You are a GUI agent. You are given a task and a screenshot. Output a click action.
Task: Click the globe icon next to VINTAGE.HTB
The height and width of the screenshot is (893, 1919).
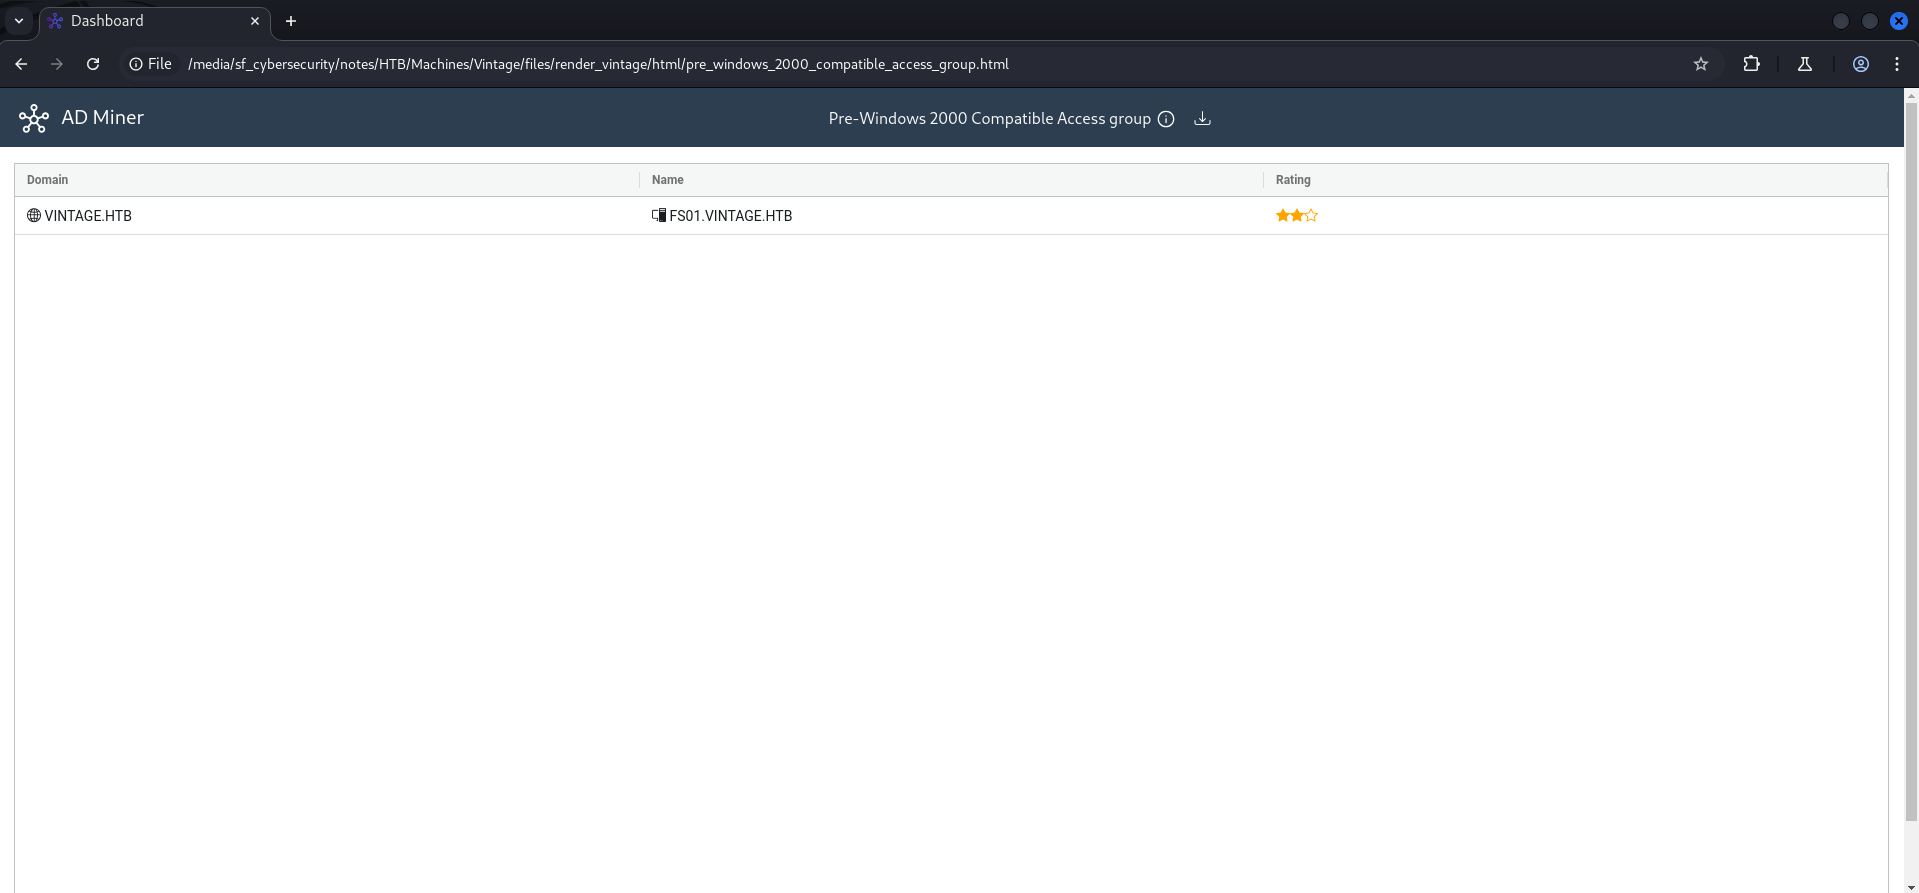pyautogui.click(x=34, y=215)
